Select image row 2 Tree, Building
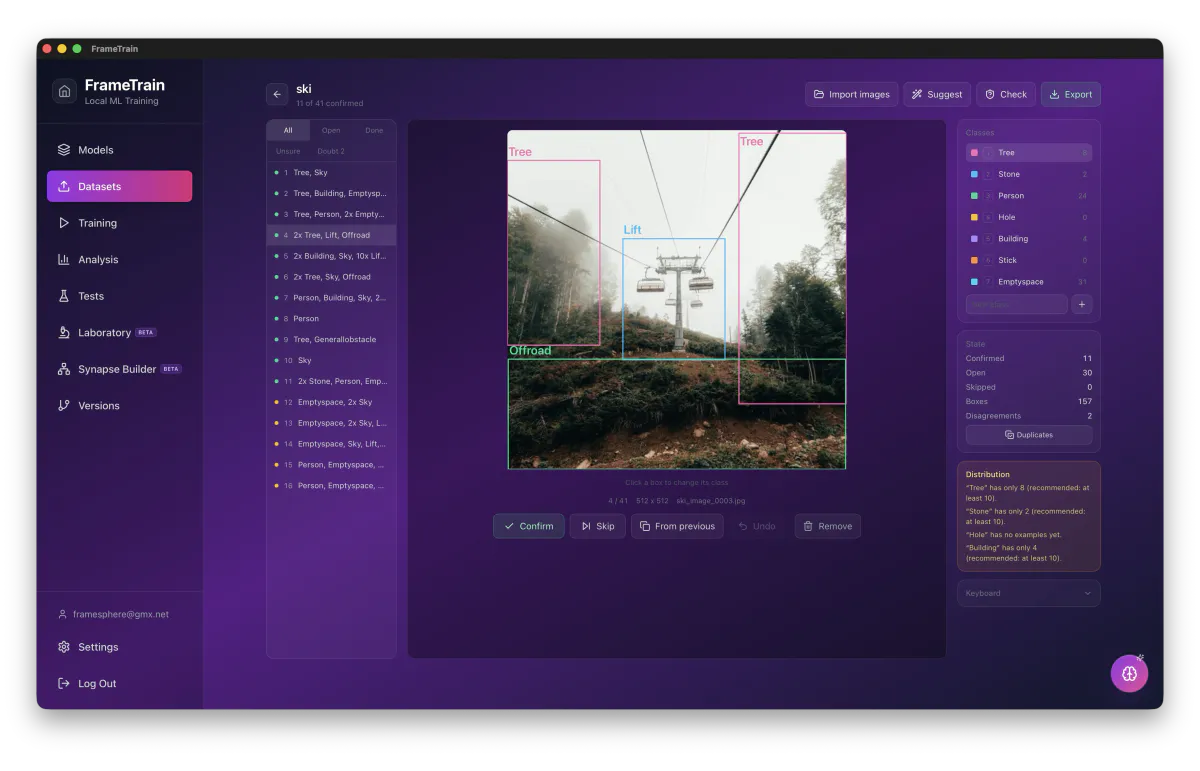The image size is (1200, 771). pyautogui.click(x=331, y=194)
